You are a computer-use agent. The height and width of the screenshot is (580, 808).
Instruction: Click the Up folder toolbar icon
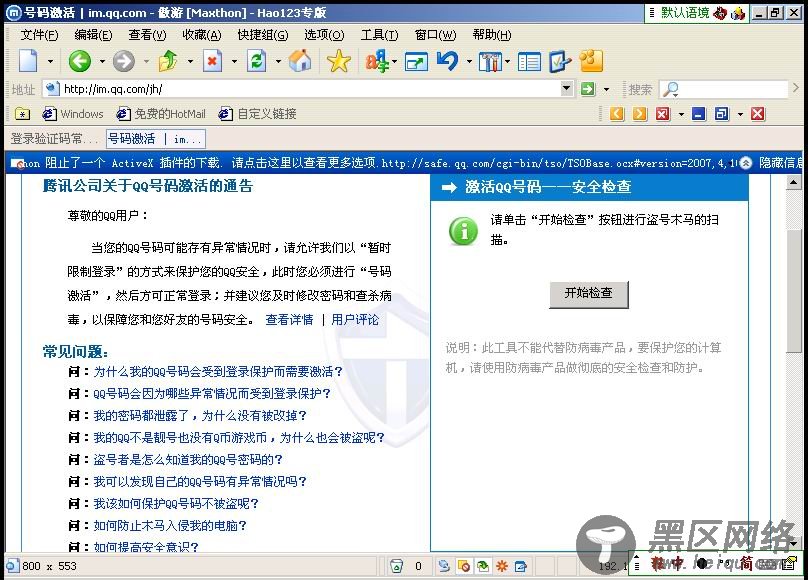tap(168, 61)
